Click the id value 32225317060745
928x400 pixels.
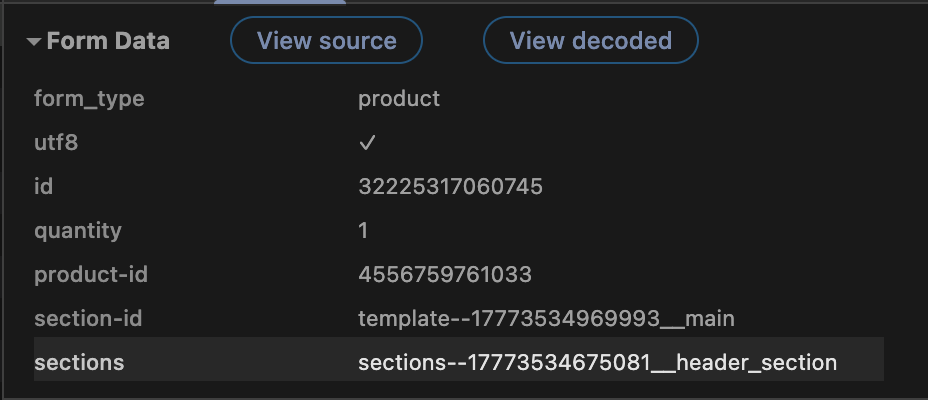(450, 187)
